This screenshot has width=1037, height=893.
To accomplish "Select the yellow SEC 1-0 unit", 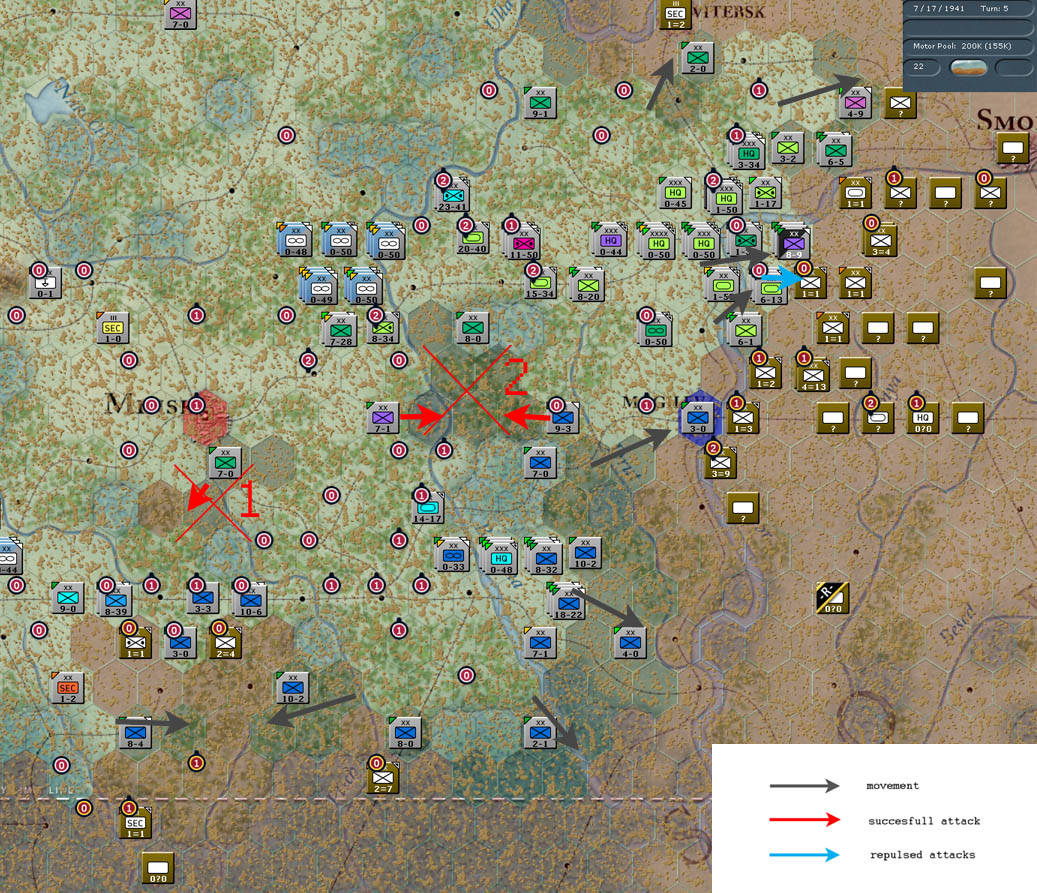I will click(x=112, y=328).
